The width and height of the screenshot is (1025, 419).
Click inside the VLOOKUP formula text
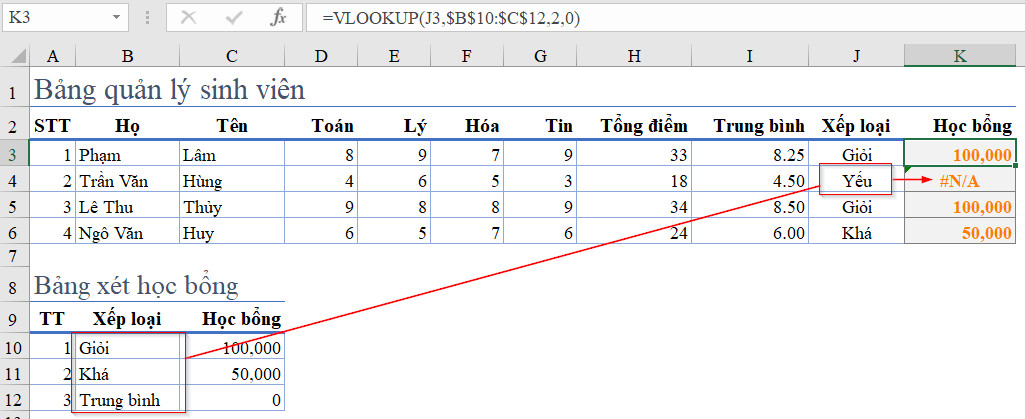point(450,18)
